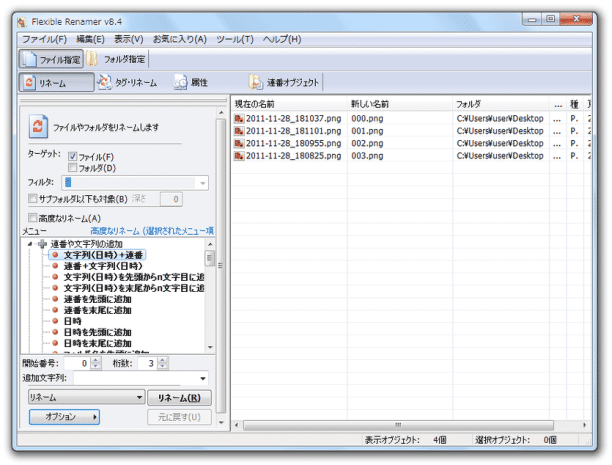Click the Flexible Renamer title bar app icon
The height and width of the screenshot is (465, 612).
pyautogui.click(x=22, y=22)
